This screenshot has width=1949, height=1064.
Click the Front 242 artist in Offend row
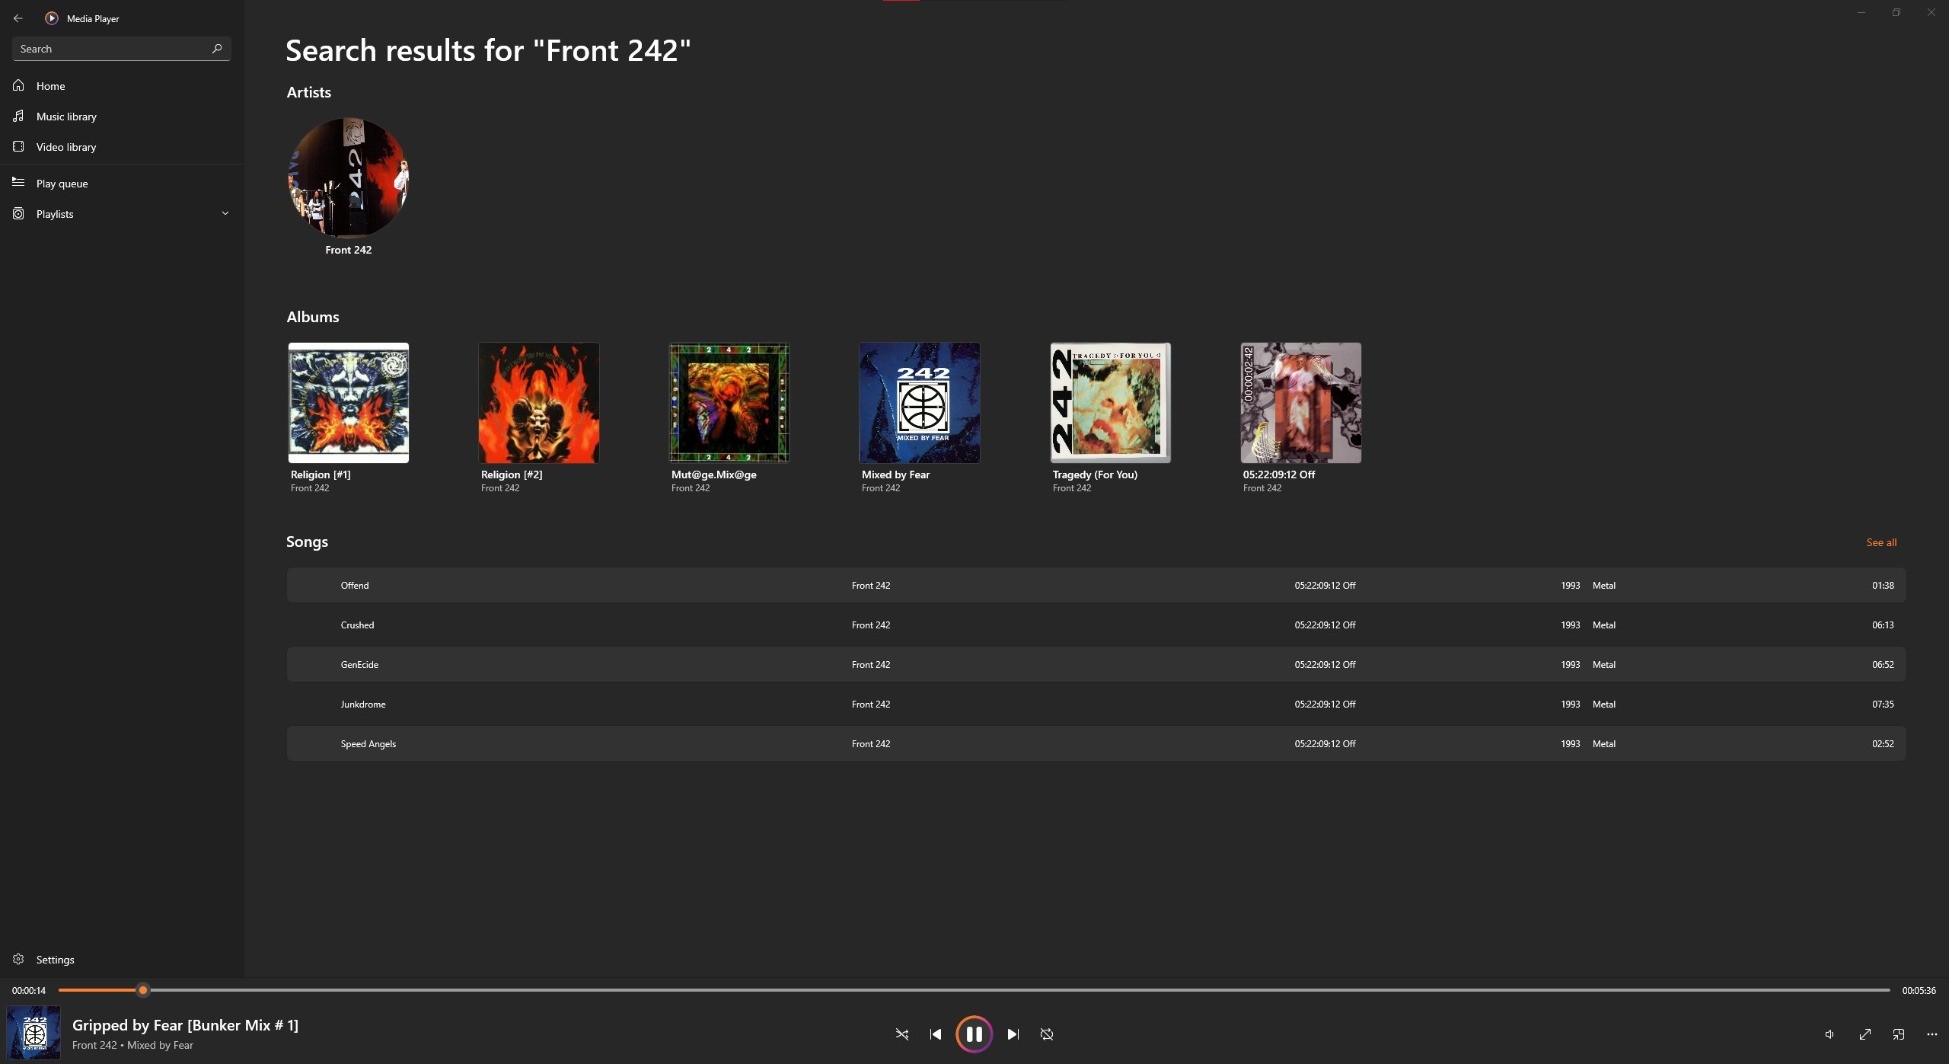tap(871, 585)
